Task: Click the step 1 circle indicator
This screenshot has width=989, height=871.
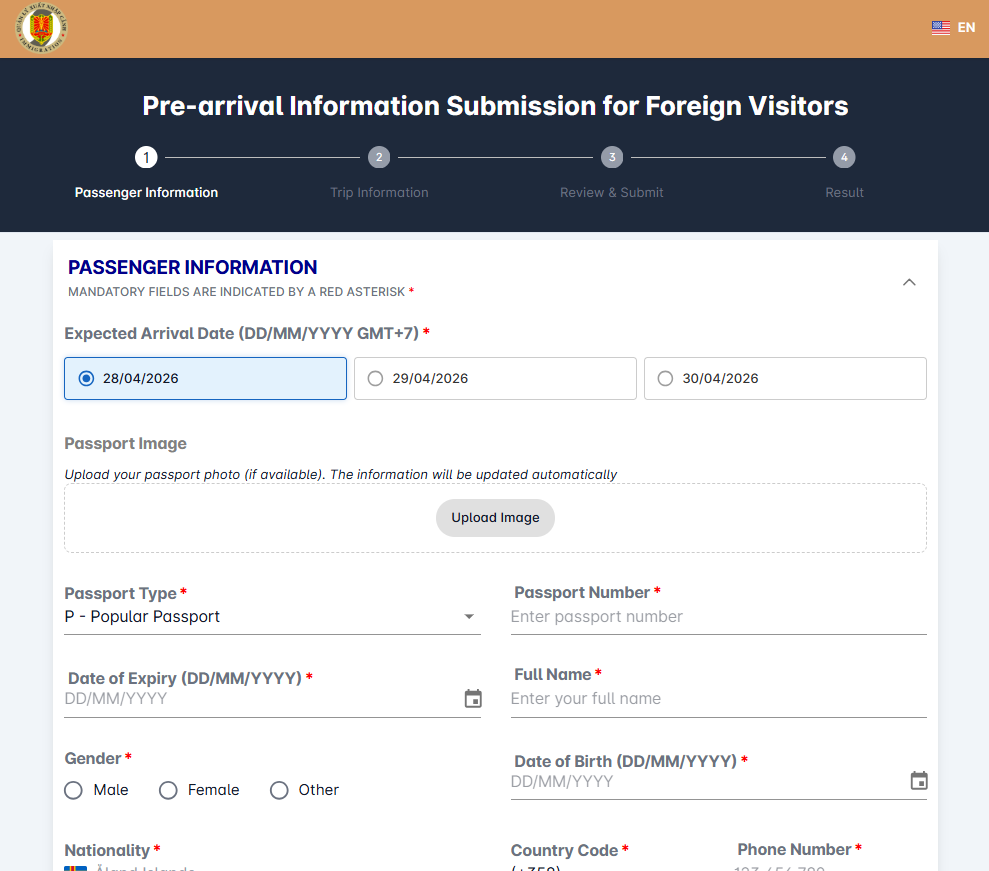Action: 146,157
